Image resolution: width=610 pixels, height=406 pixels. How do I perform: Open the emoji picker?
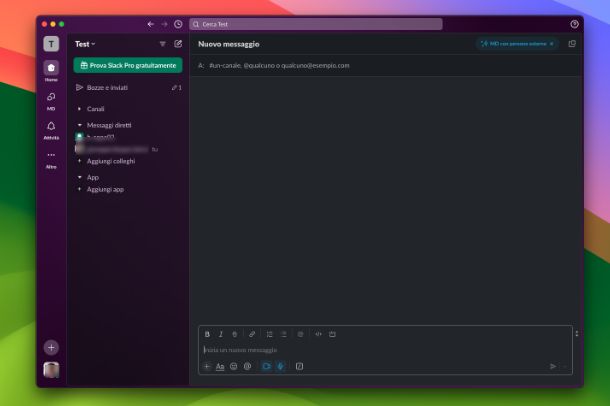233,366
